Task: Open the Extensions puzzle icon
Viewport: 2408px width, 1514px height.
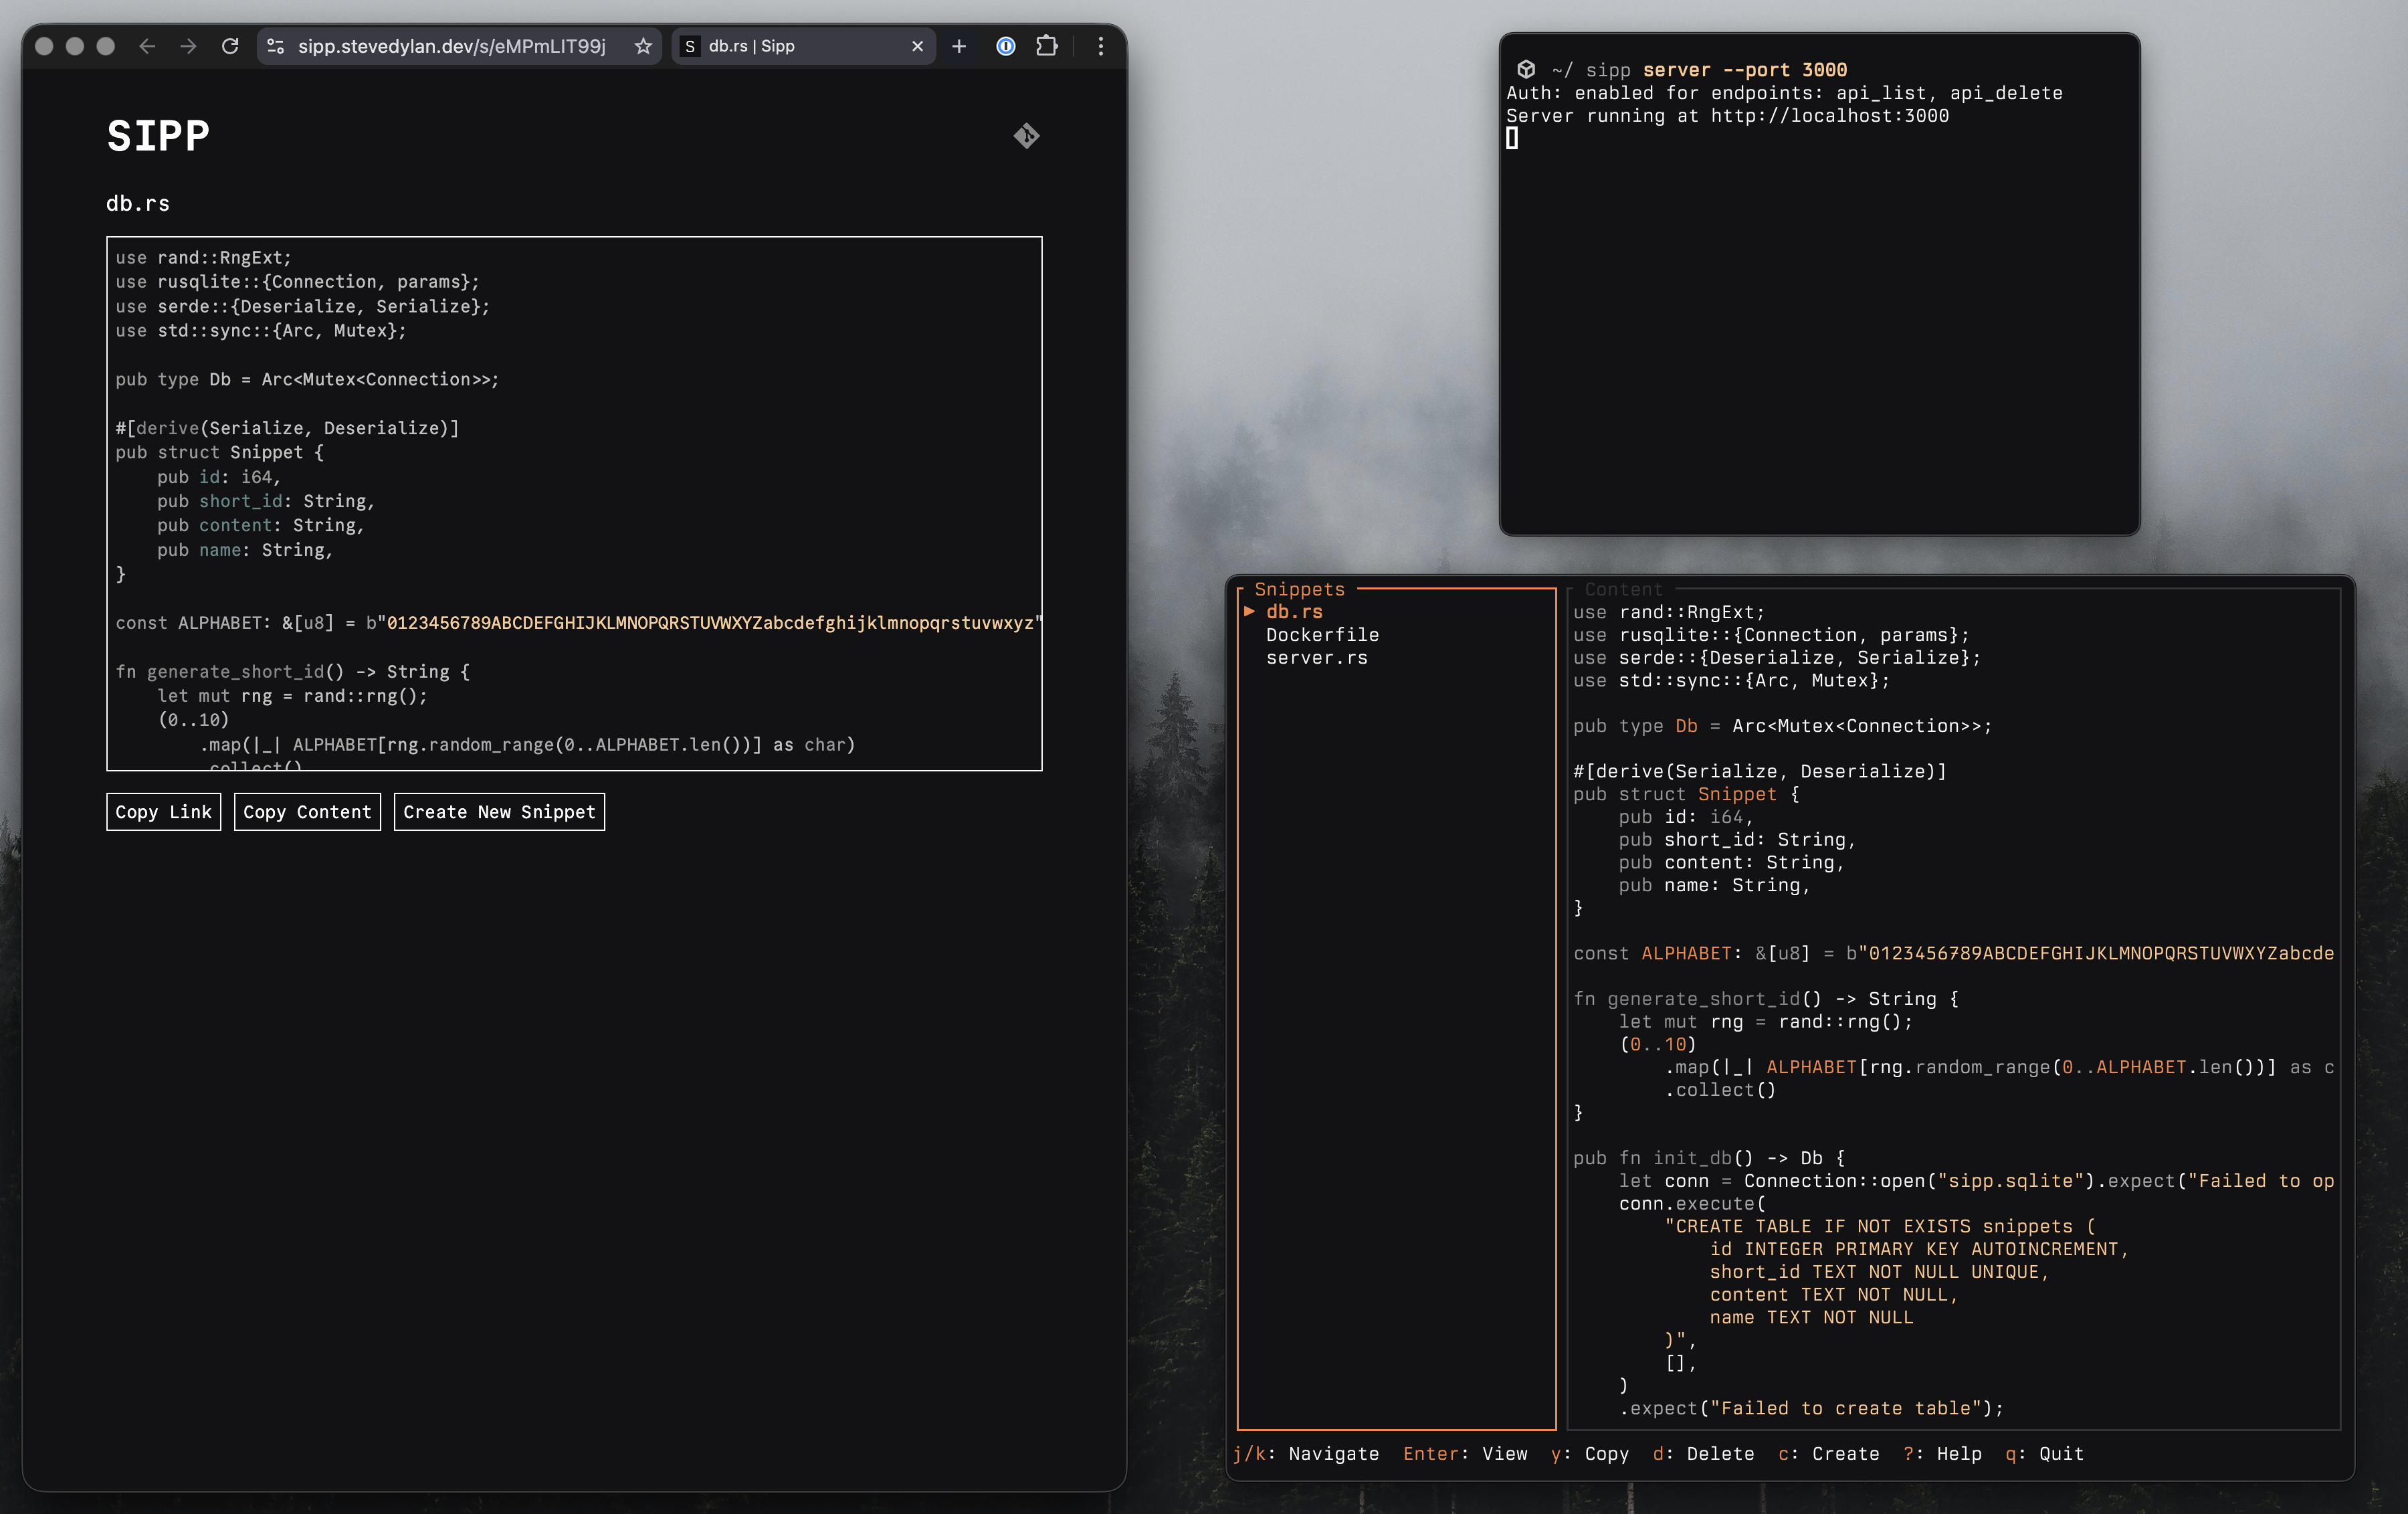Action: pos(1047,46)
